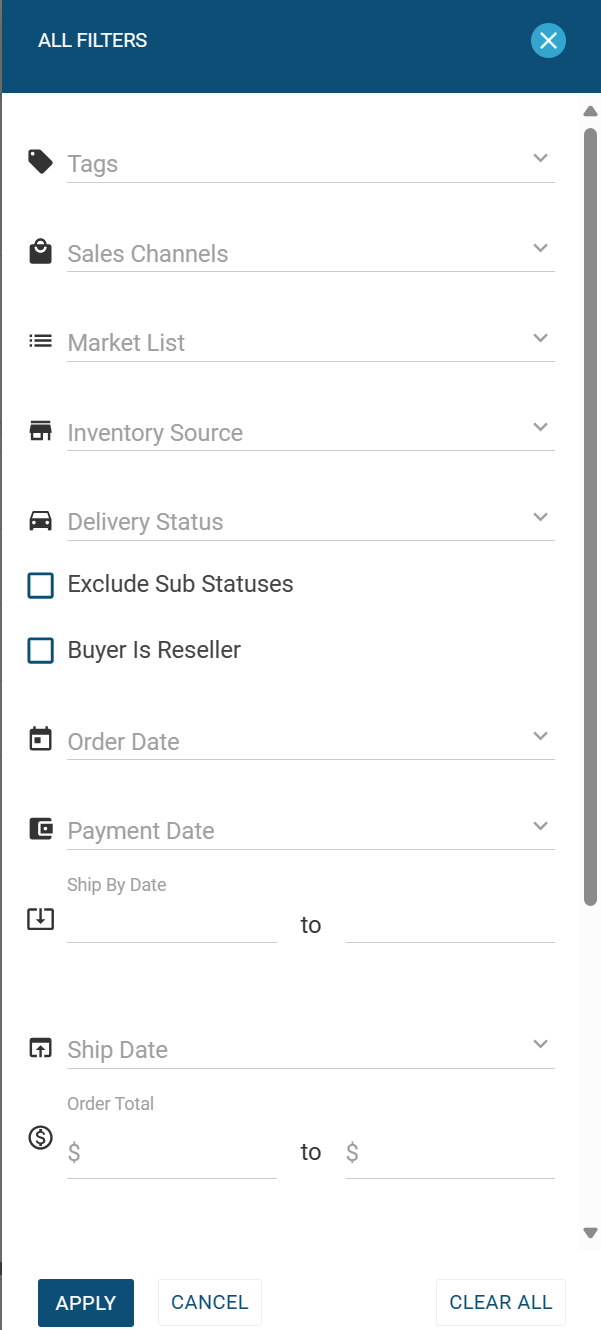Click the scrollbar down arrow
Viewport: 601px width, 1330px height.
click(590, 1233)
